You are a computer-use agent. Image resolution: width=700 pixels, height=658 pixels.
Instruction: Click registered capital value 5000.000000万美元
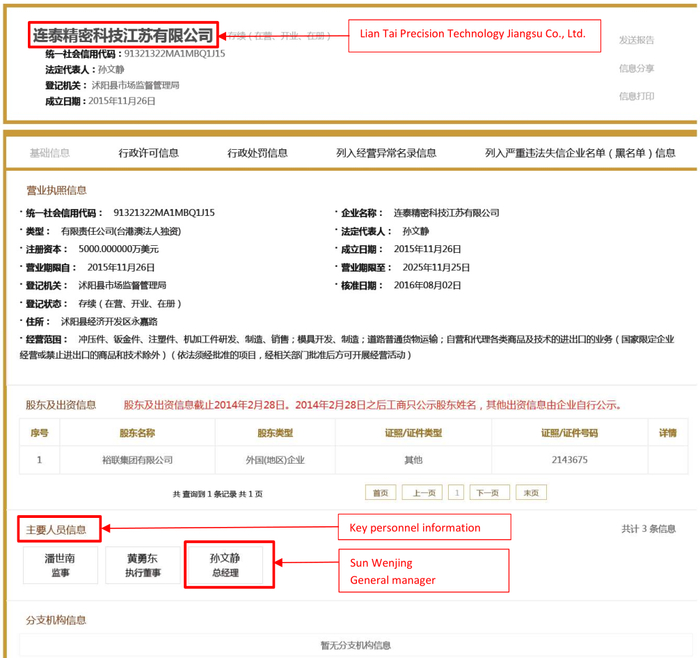[x=119, y=249]
